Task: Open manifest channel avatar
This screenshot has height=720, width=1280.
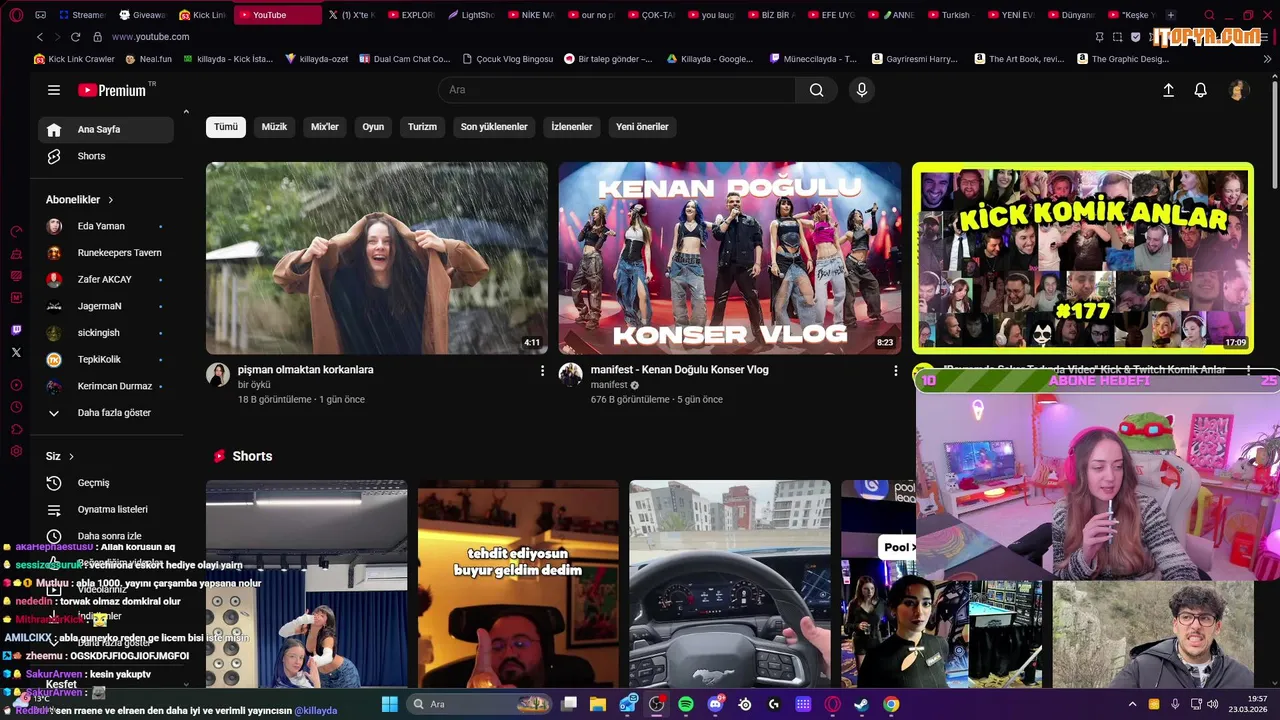Action: 571,375
